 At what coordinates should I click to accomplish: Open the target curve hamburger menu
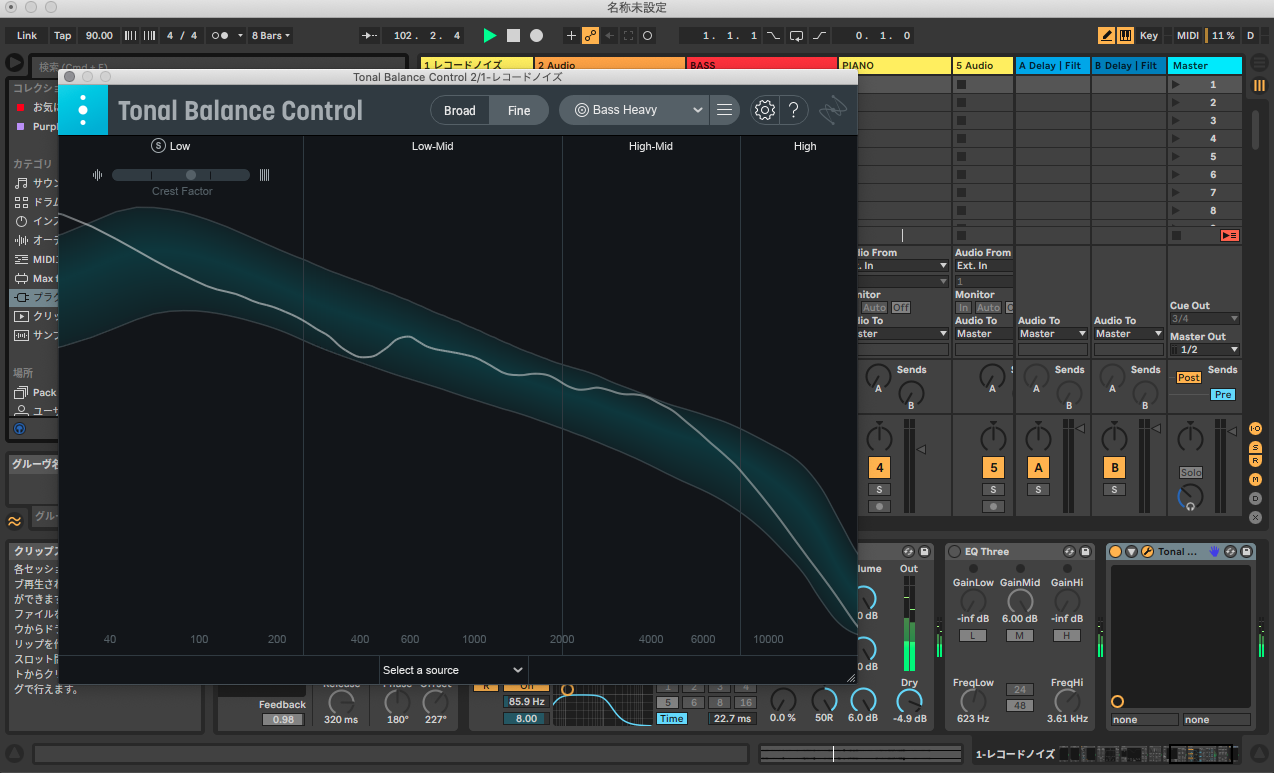click(725, 110)
